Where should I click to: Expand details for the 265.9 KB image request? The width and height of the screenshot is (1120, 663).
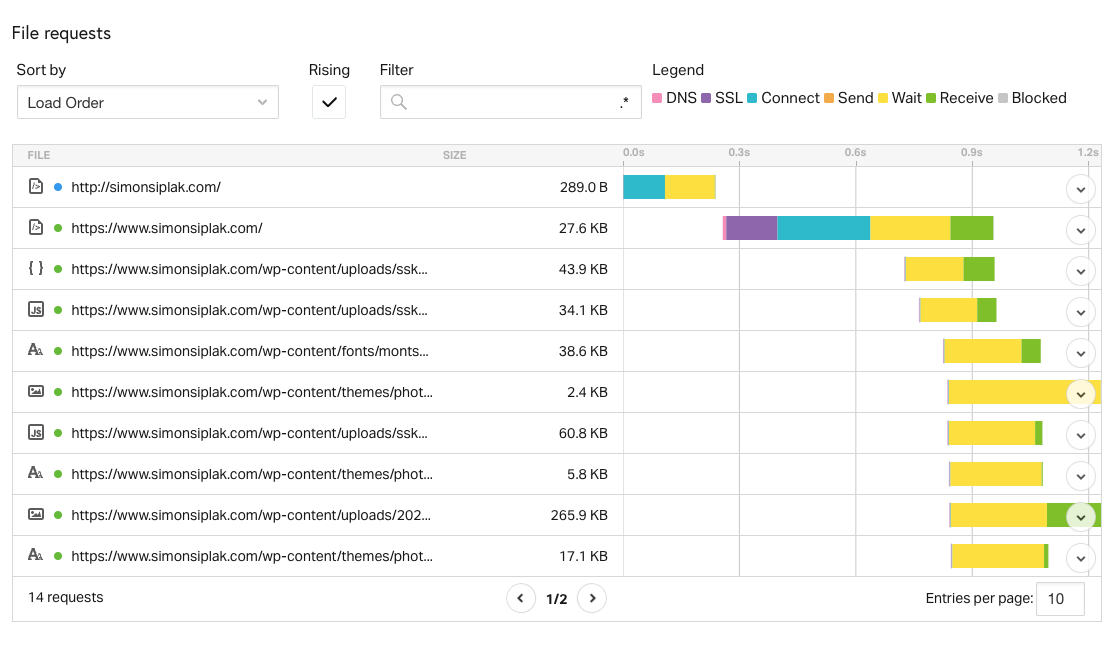point(1081,517)
